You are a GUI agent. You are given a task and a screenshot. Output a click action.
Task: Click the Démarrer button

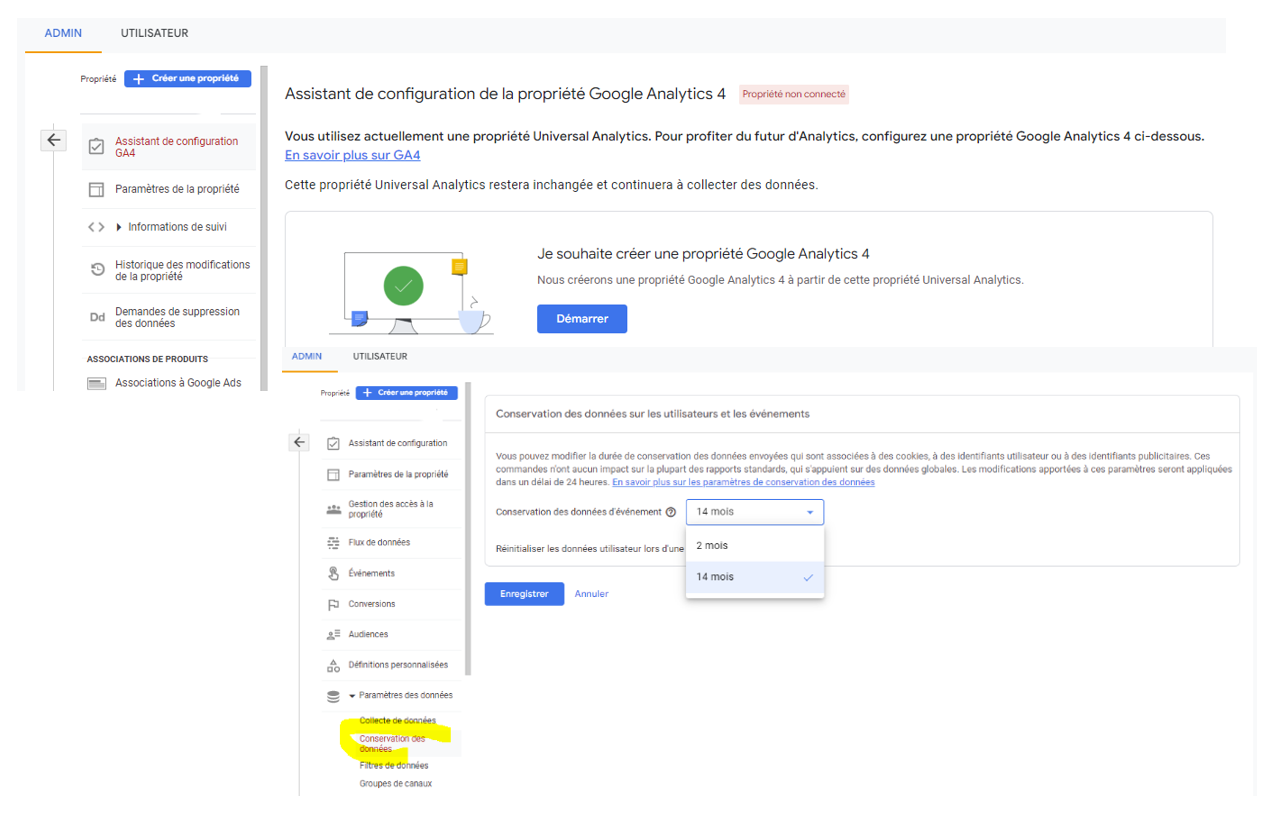point(582,319)
